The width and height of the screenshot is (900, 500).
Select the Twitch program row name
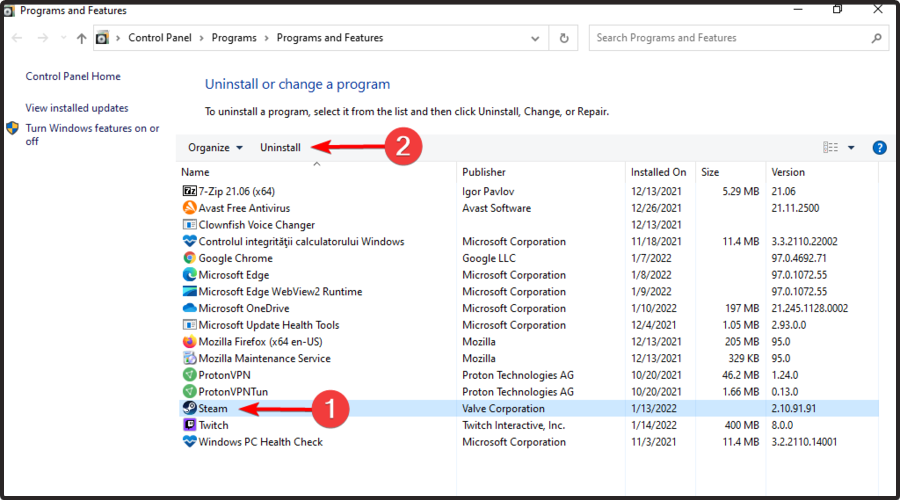(214, 425)
